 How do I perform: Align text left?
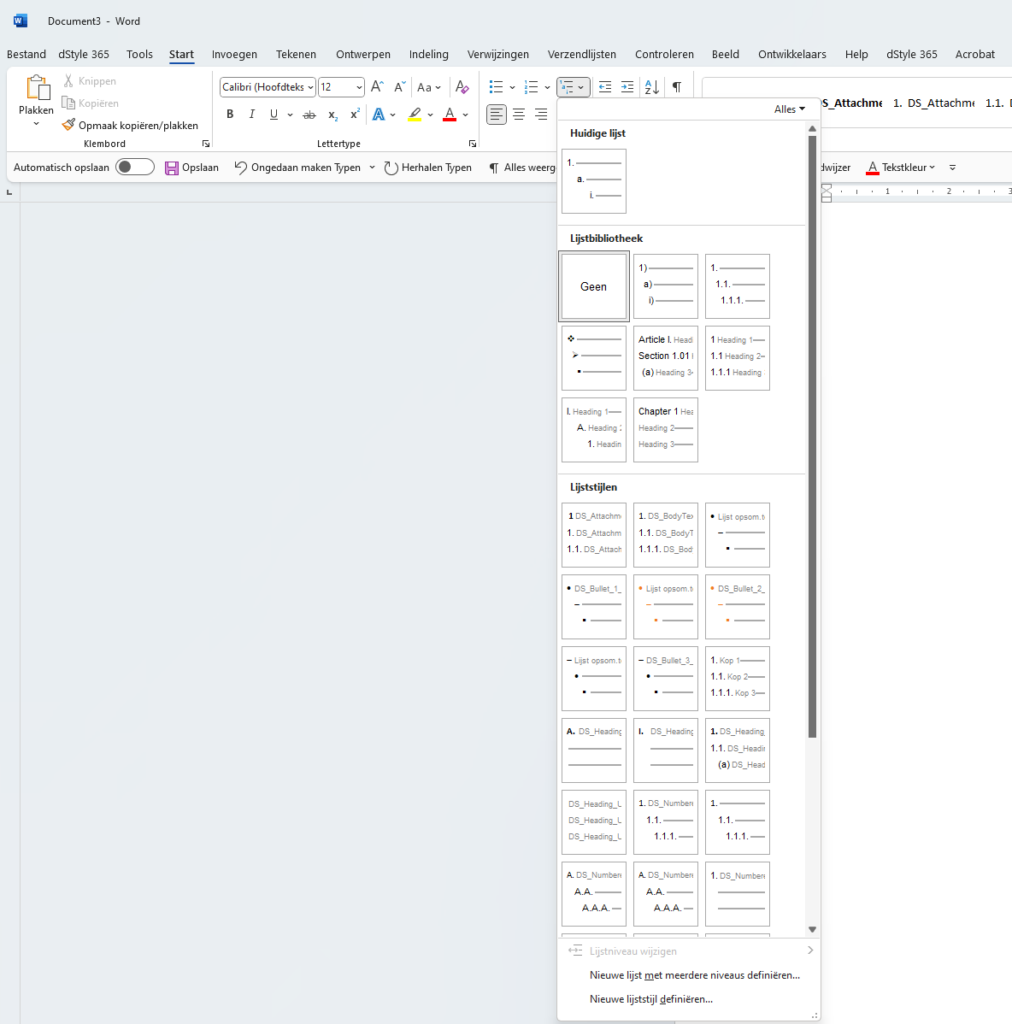[496, 114]
